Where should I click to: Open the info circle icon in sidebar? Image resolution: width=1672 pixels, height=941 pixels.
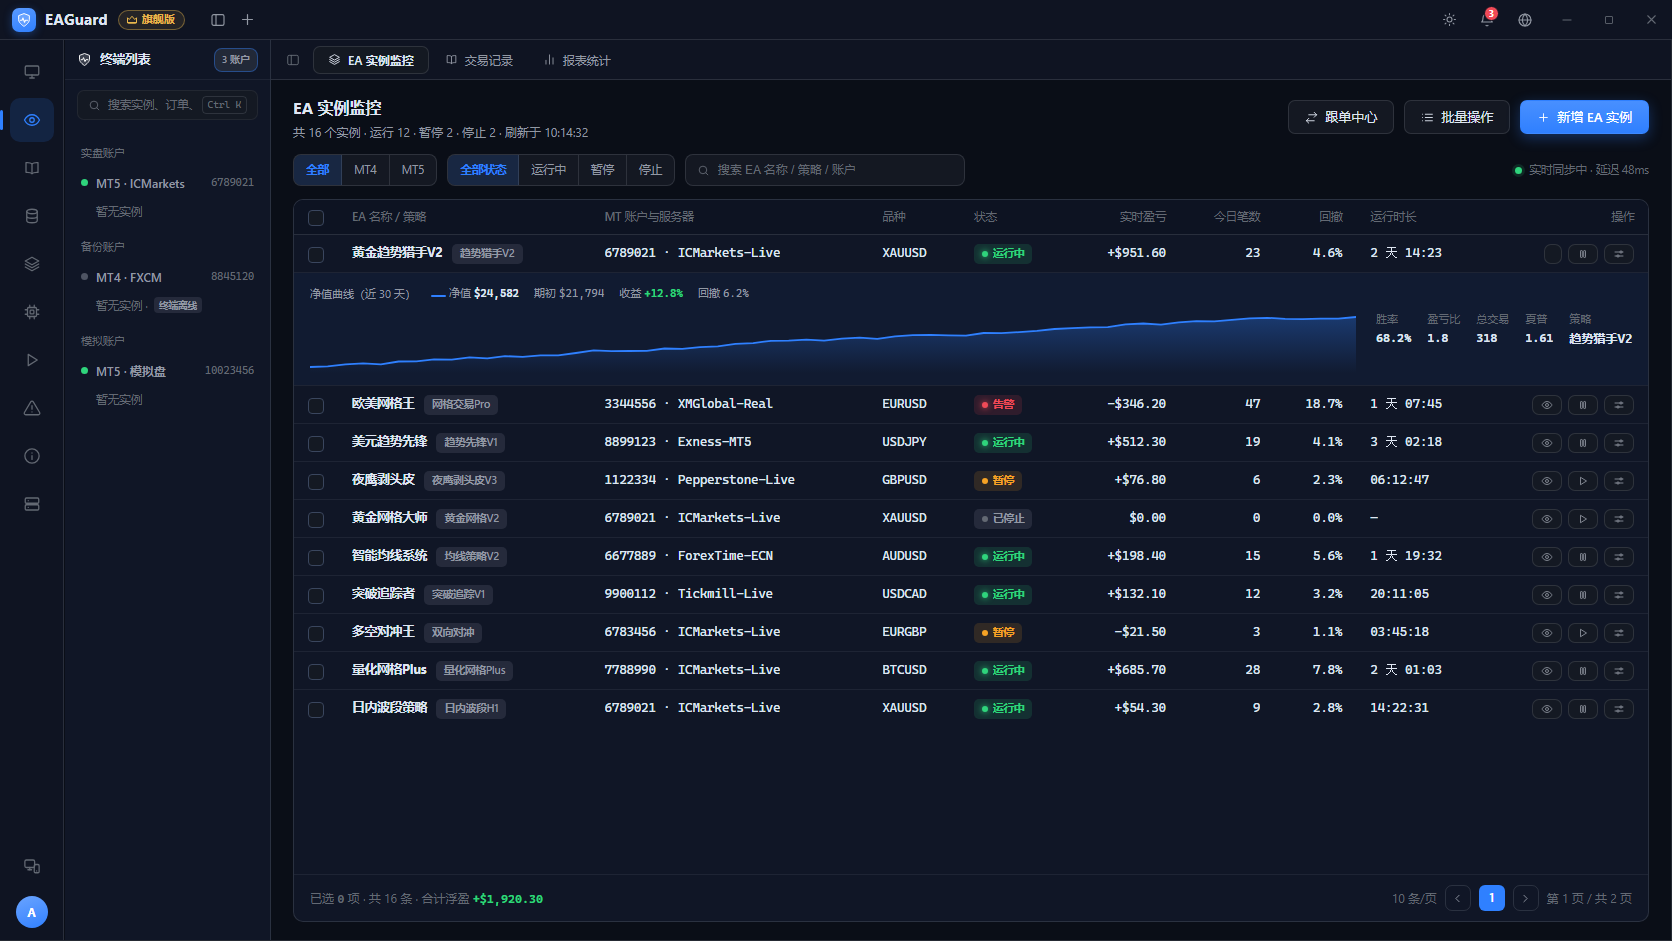click(32, 456)
